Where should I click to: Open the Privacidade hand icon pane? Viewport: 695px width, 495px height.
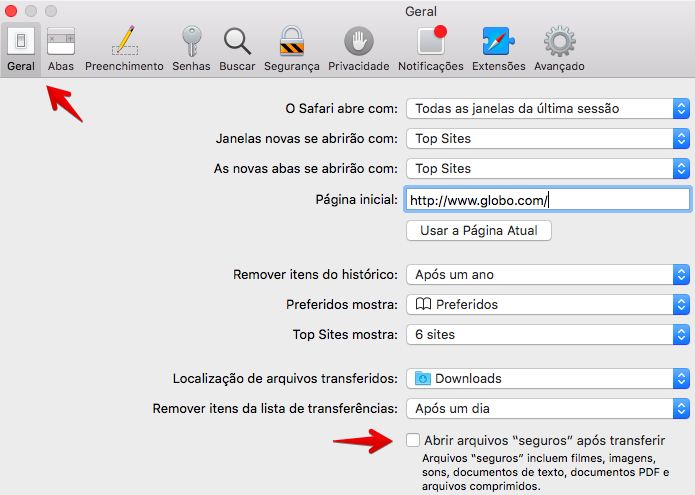pyautogui.click(x=359, y=49)
